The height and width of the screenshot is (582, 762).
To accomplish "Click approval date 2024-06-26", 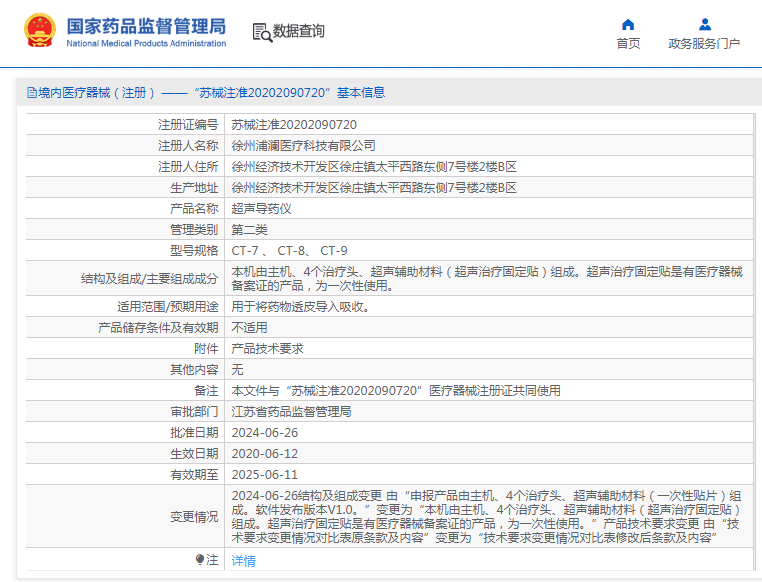I will pyautogui.click(x=264, y=432).
